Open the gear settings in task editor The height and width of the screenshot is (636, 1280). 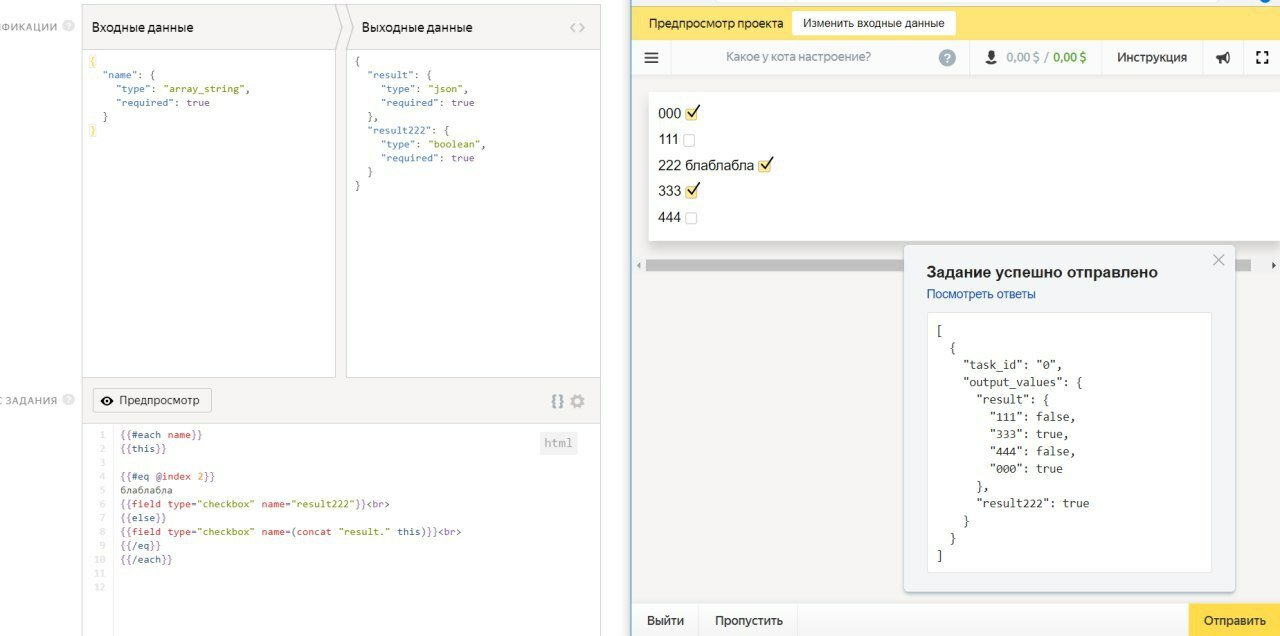coord(577,401)
